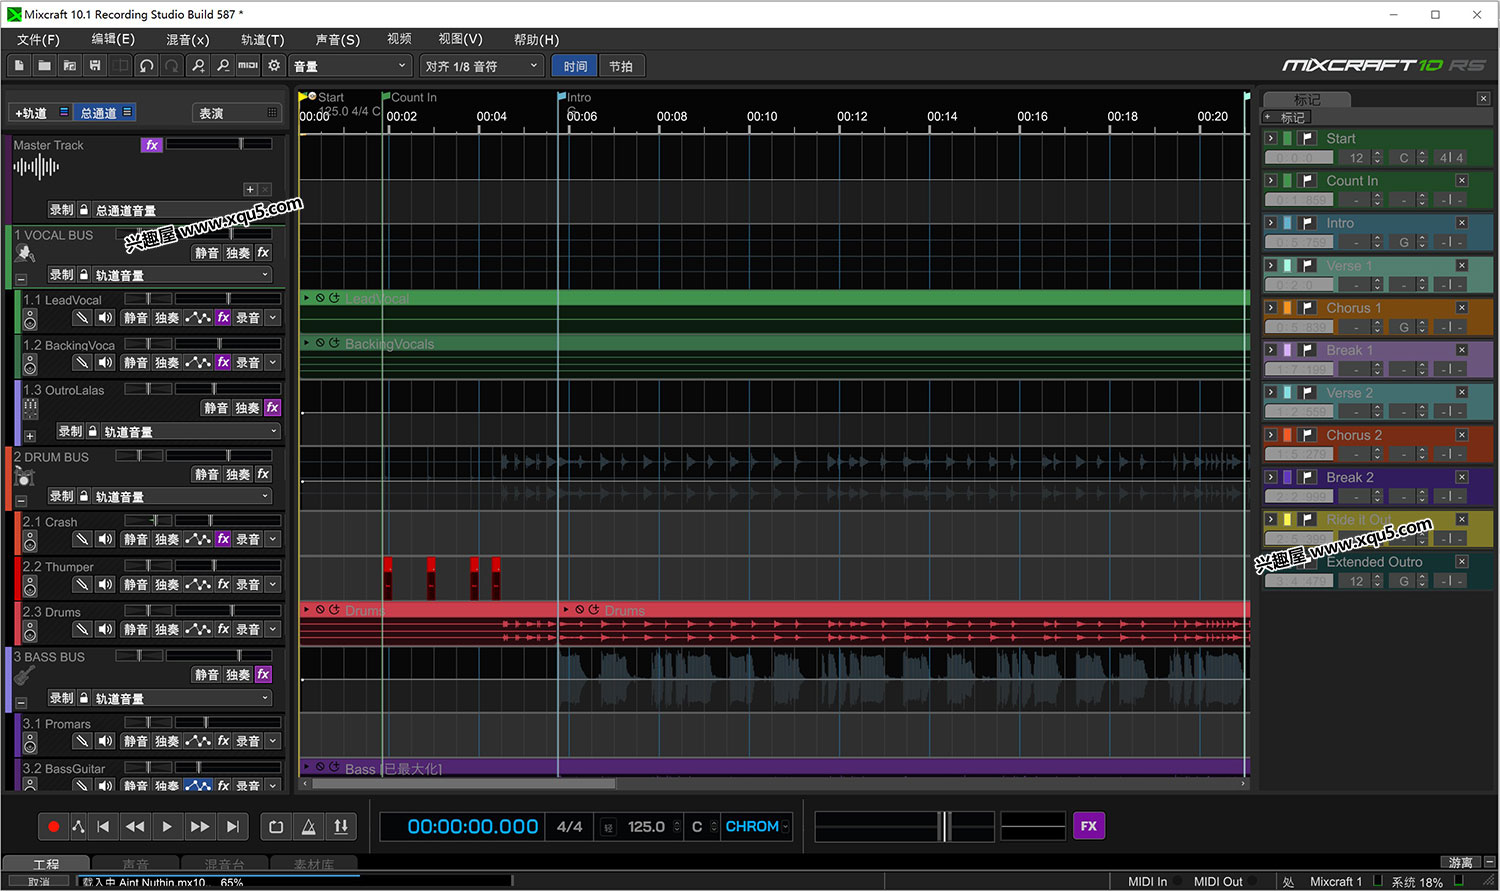Switch timeline to 节拍 mode
The height and width of the screenshot is (891, 1500).
coord(621,66)
